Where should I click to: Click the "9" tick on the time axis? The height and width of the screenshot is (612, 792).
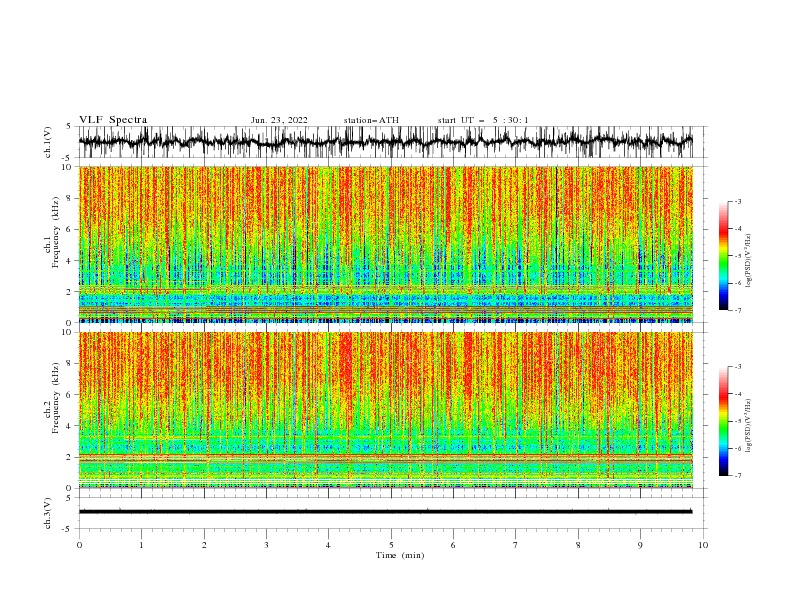[640, 545]
